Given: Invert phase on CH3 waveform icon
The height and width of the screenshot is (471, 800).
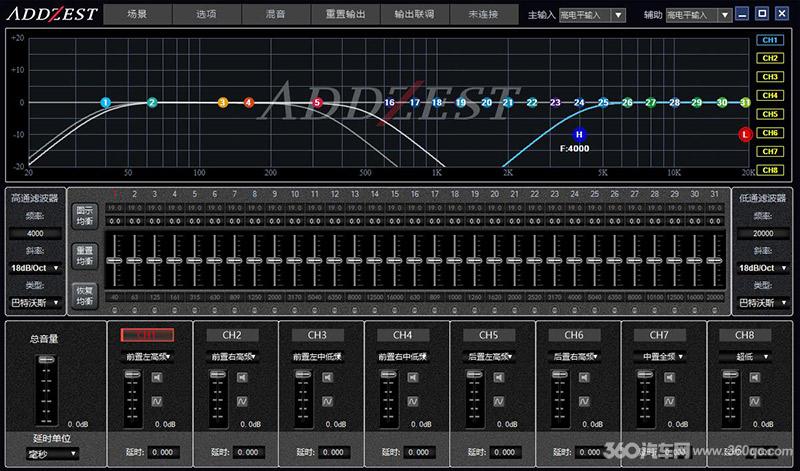Looking at the screenshot, I should click(x=328, y=402).
